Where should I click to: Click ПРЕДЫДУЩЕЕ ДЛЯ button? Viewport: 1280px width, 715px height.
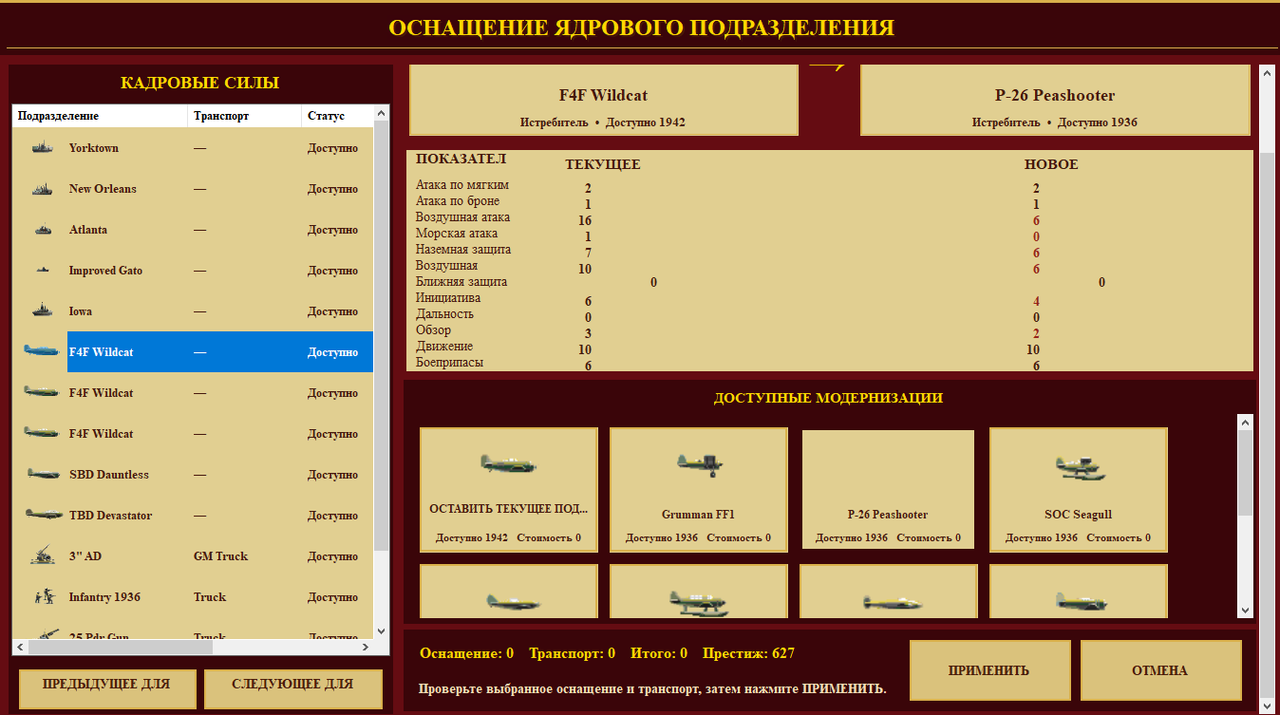(106, 689)
